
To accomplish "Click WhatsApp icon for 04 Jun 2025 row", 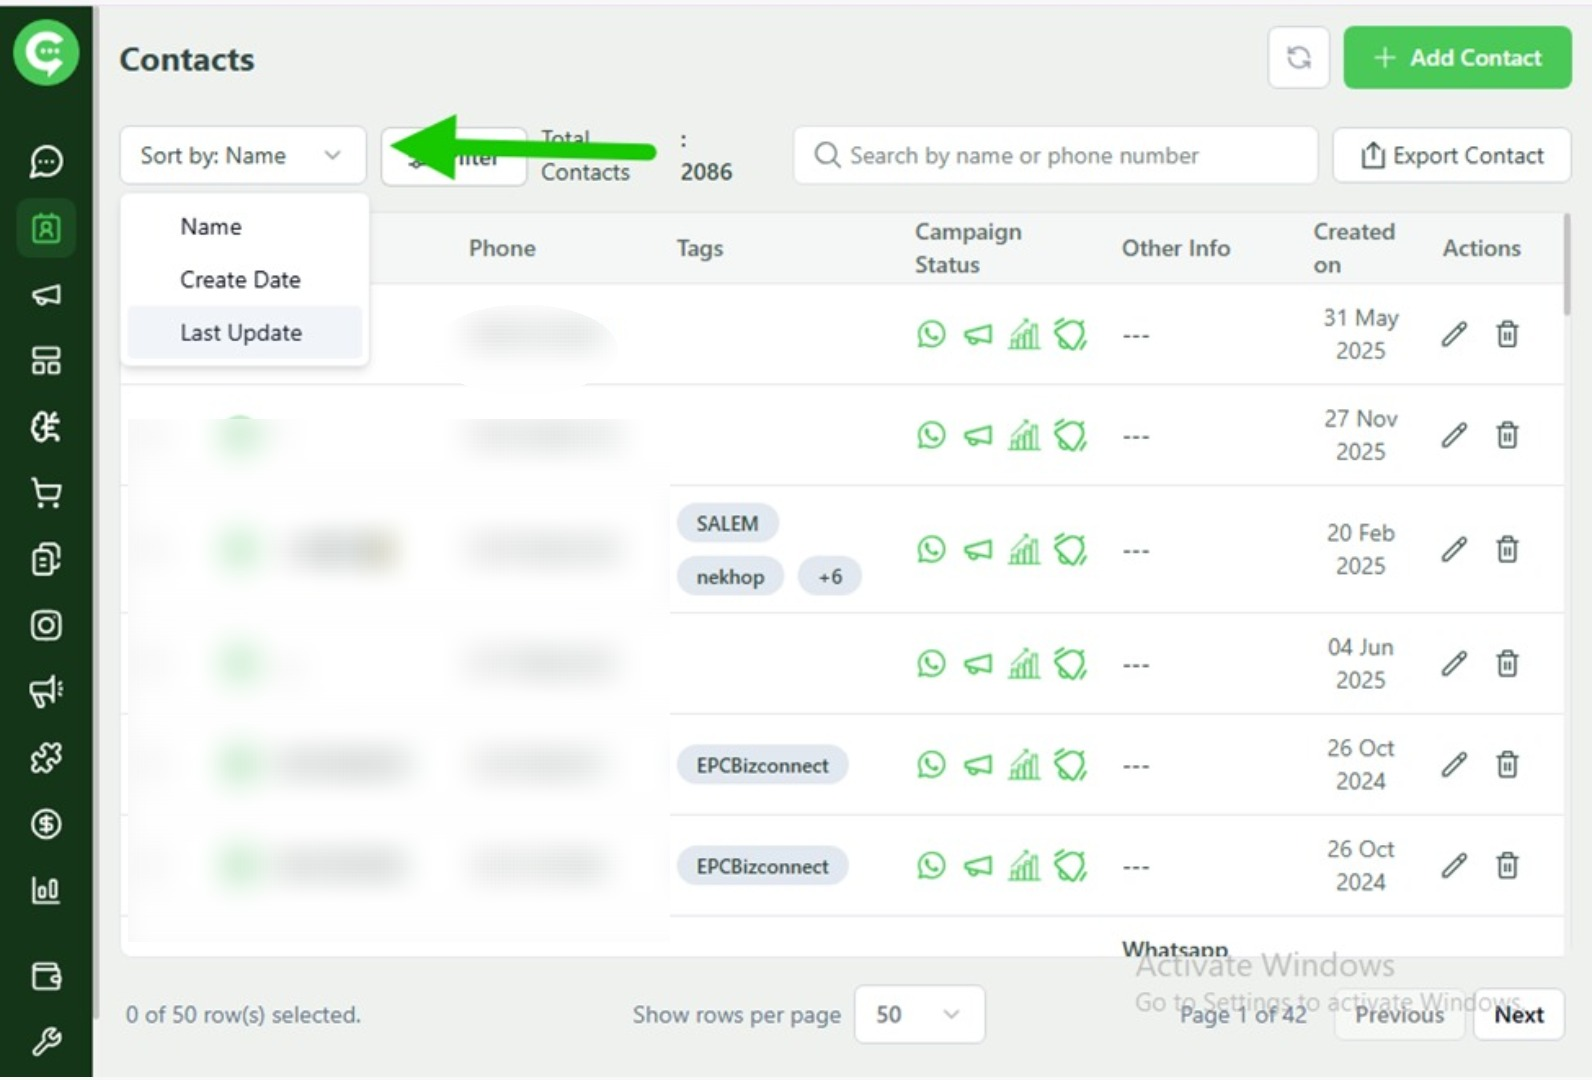I will (931, 664).
